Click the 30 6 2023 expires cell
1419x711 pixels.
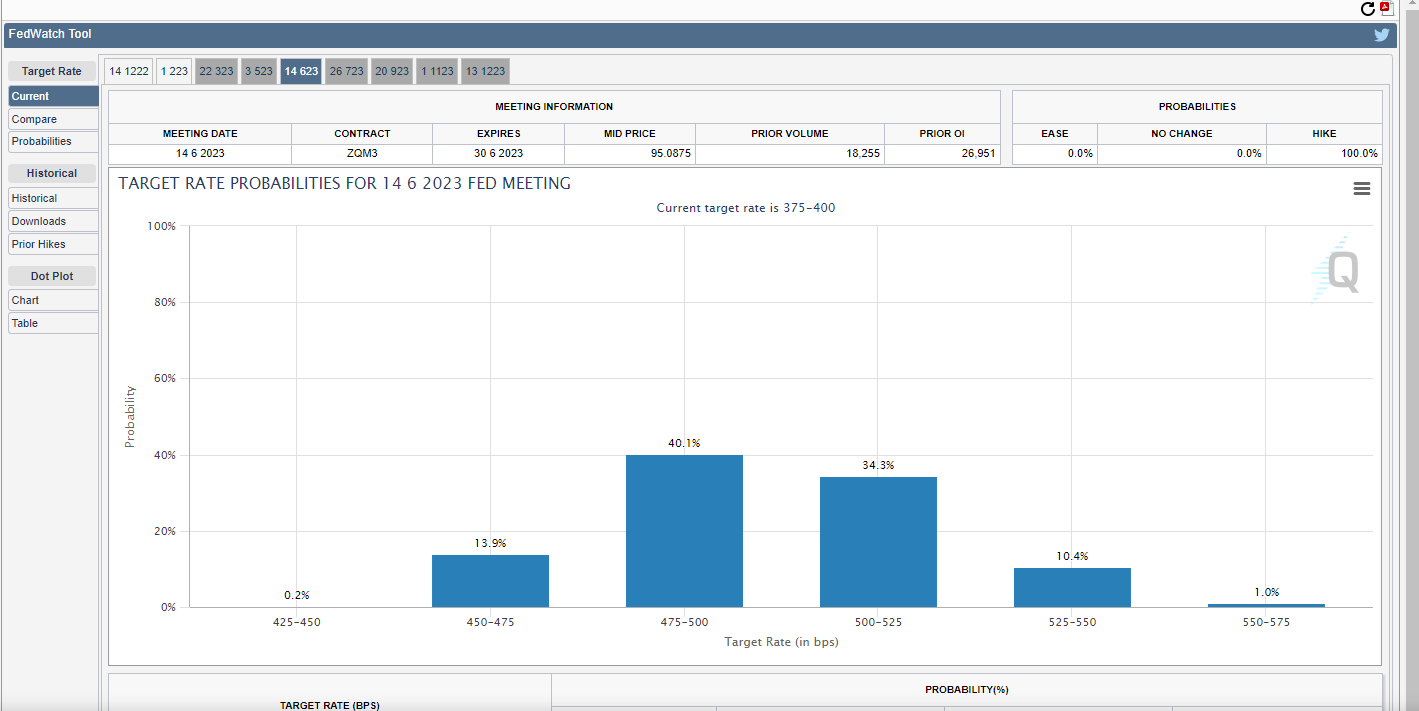pyautogui.click(x=498, y=154)
